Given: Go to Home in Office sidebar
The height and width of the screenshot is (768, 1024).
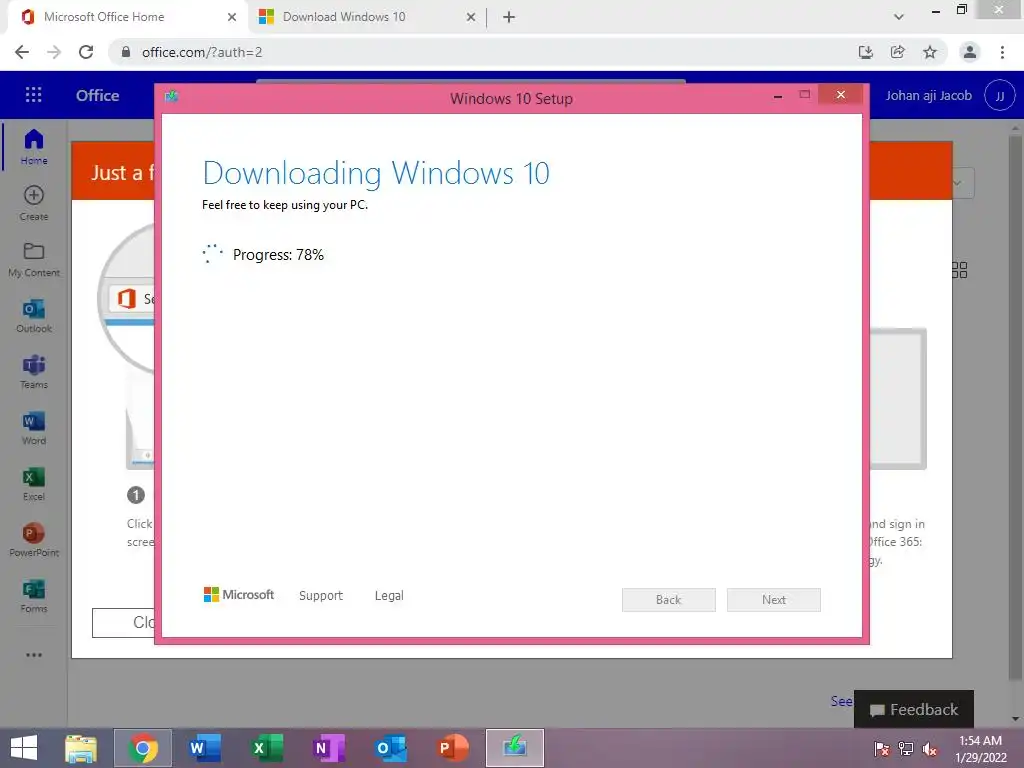Looking at the screenshot, I should tap(34, 147).
